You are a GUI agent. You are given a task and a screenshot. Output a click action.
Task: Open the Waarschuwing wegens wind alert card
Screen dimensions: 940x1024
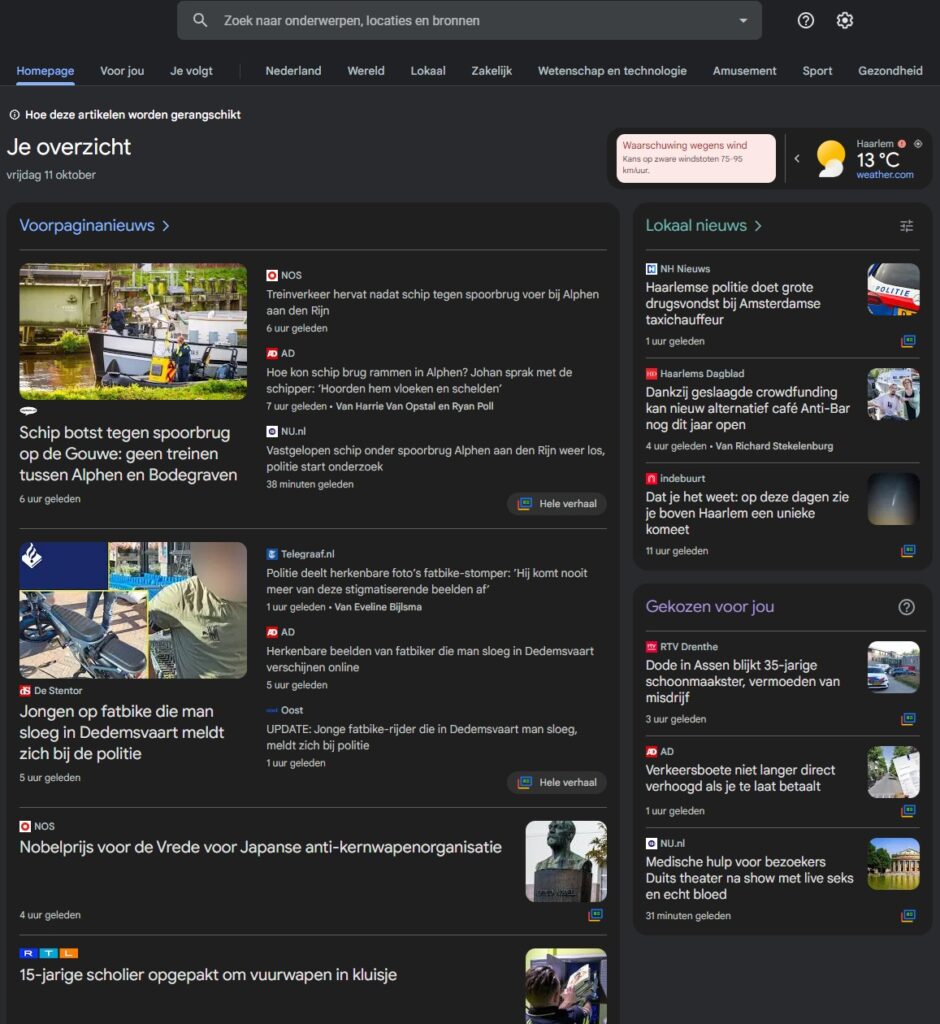point(696,158)
